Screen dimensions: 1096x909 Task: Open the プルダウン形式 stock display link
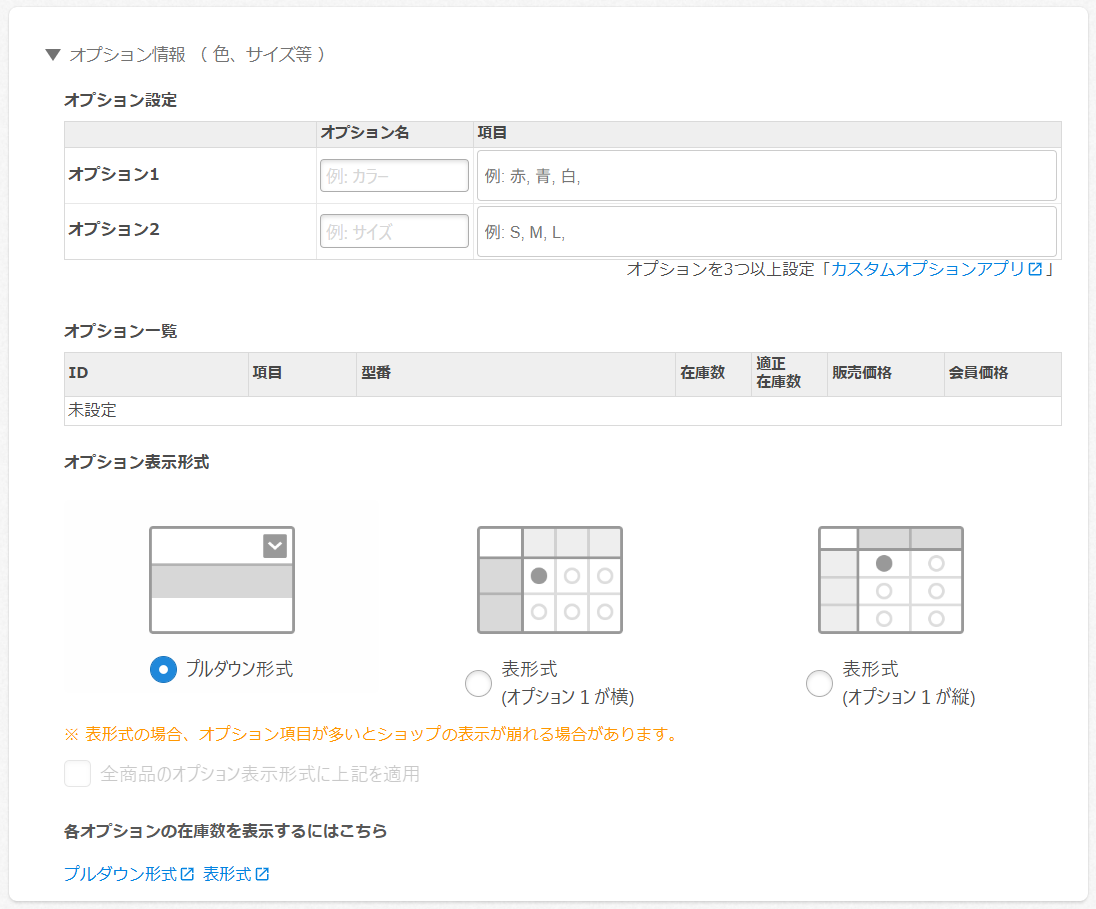coord(120,874)
